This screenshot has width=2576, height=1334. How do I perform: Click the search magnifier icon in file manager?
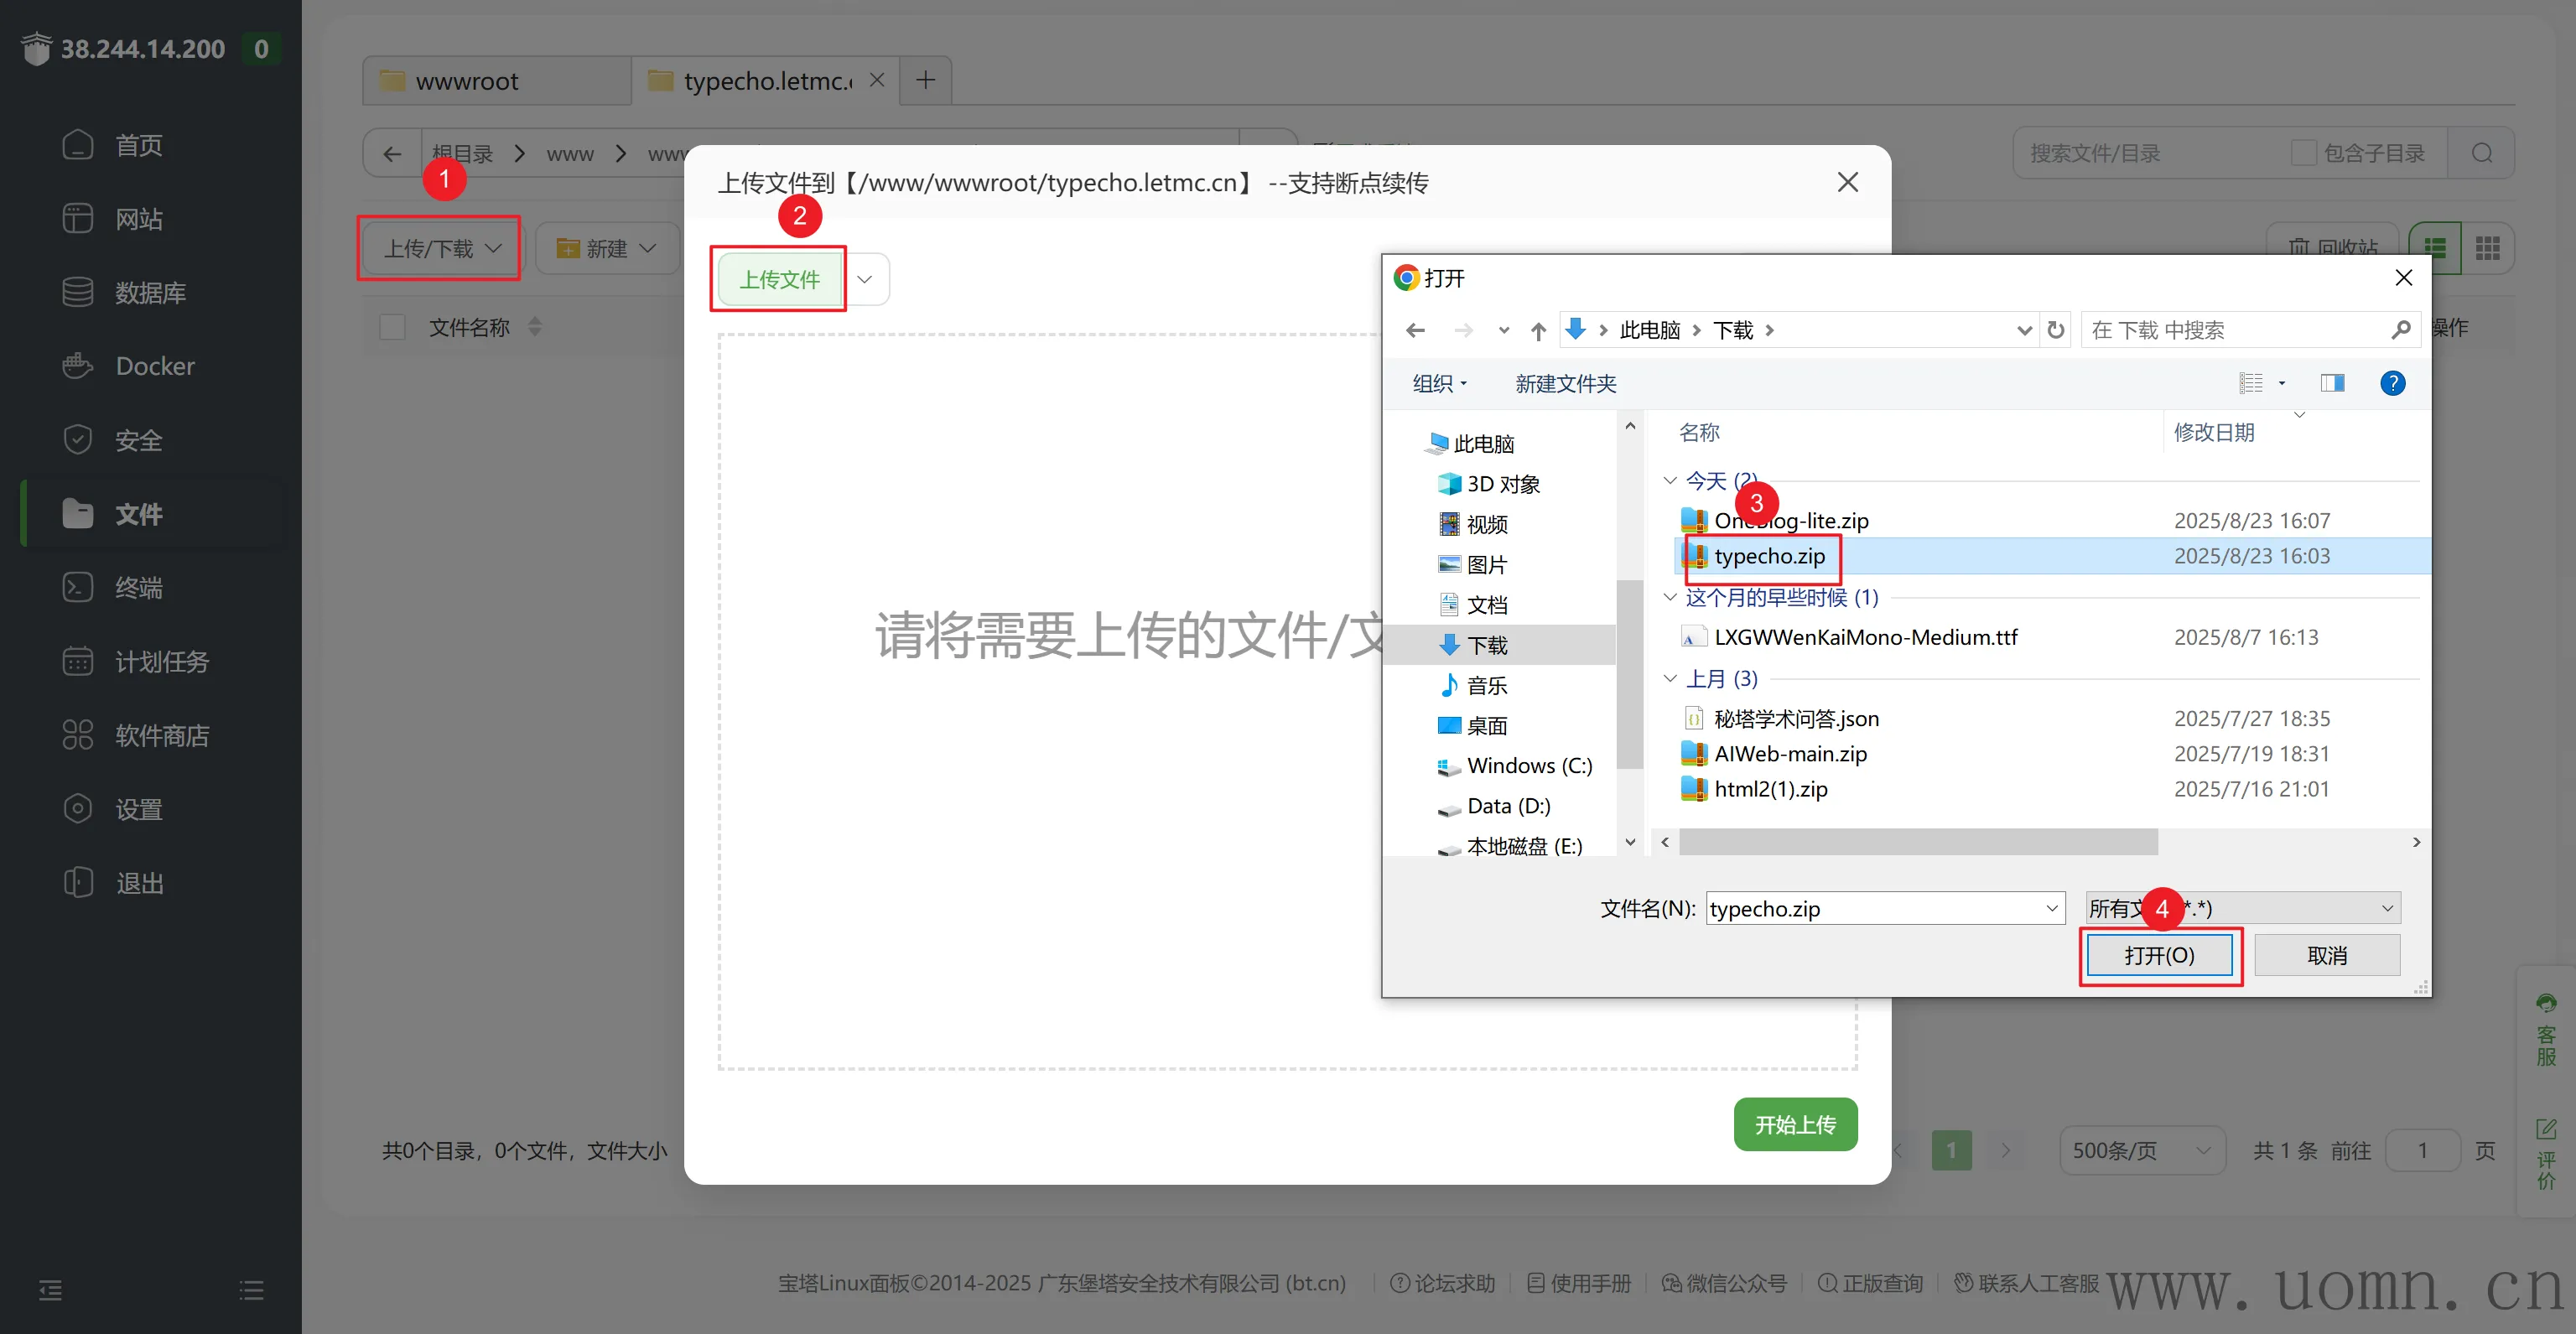click(x=2481, y=153)
